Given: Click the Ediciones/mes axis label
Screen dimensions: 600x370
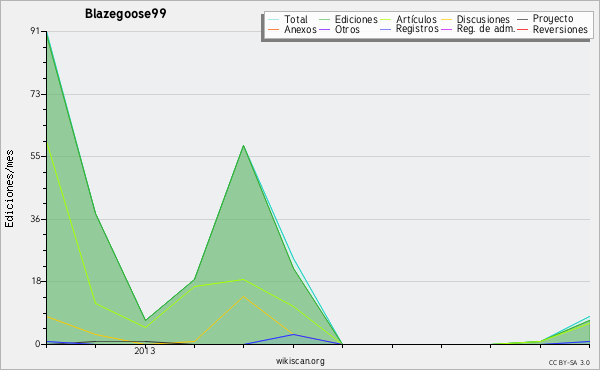Looking at the screenshot, I should (x=9, y=189).
